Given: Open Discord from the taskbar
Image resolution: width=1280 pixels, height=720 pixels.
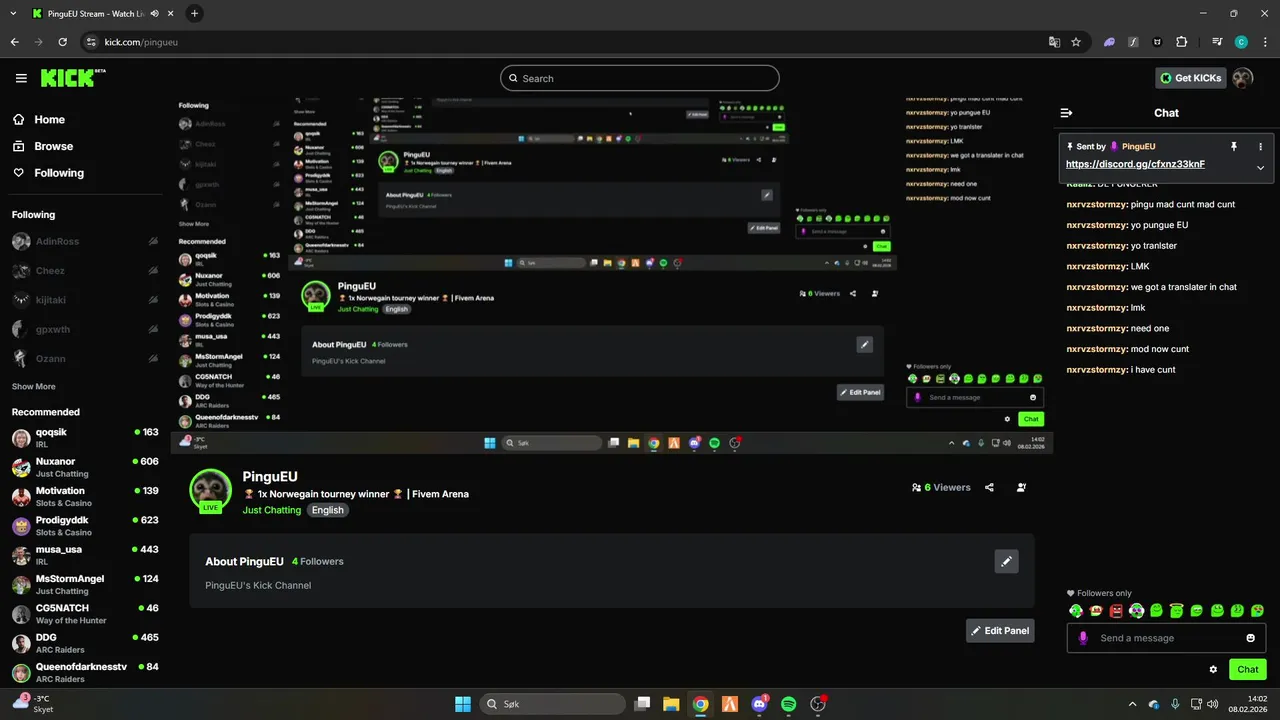Looking at the screenshot, I should 759,704.
